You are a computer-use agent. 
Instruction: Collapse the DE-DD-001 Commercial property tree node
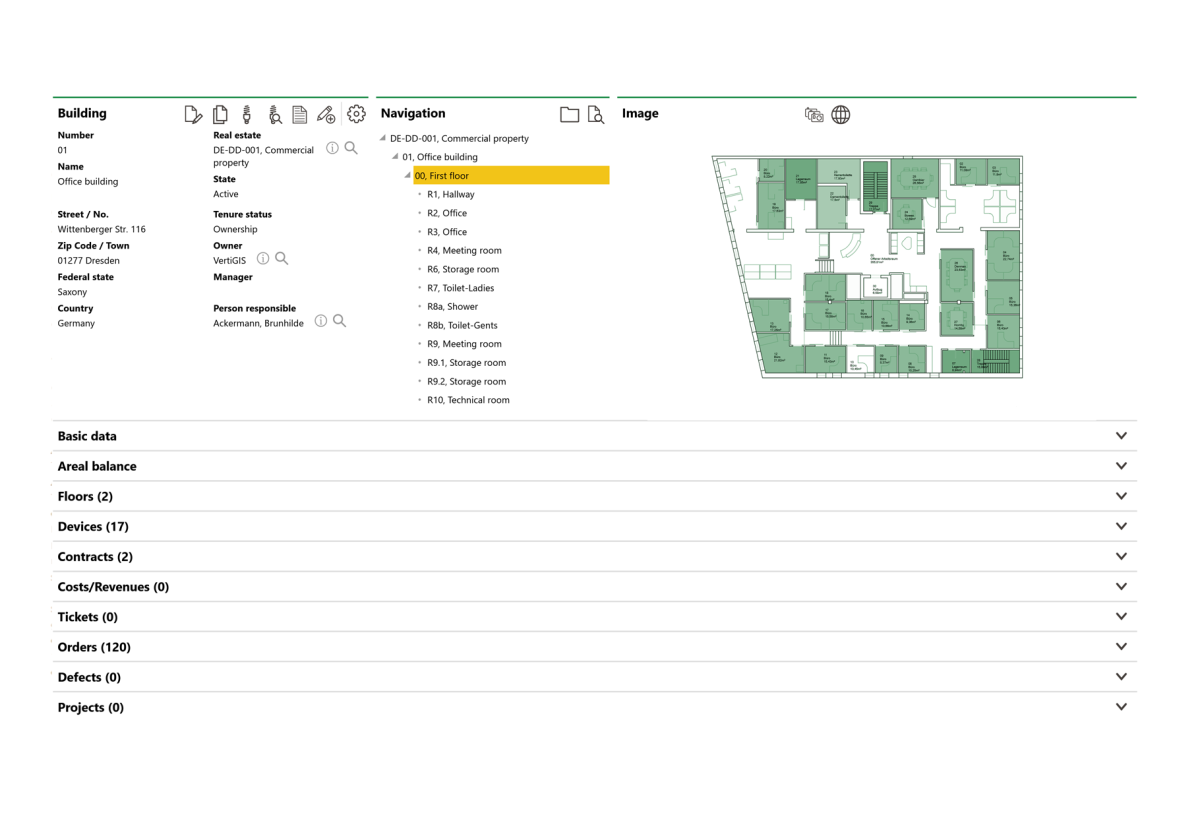pyautogui.click(x=382, y=138)
